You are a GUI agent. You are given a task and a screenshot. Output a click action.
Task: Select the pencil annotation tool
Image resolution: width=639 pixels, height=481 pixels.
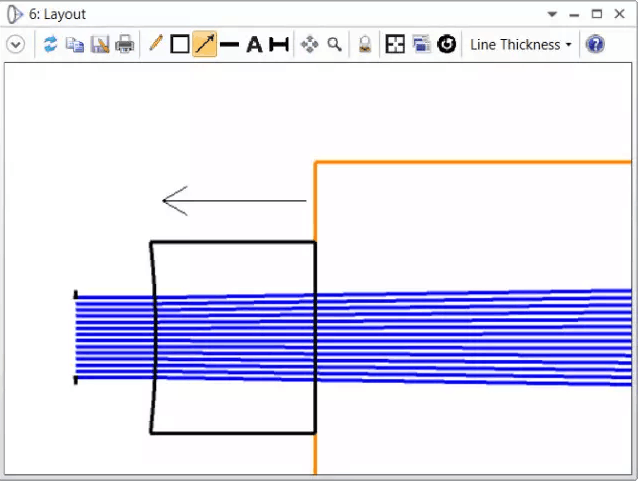pos(155,45)
